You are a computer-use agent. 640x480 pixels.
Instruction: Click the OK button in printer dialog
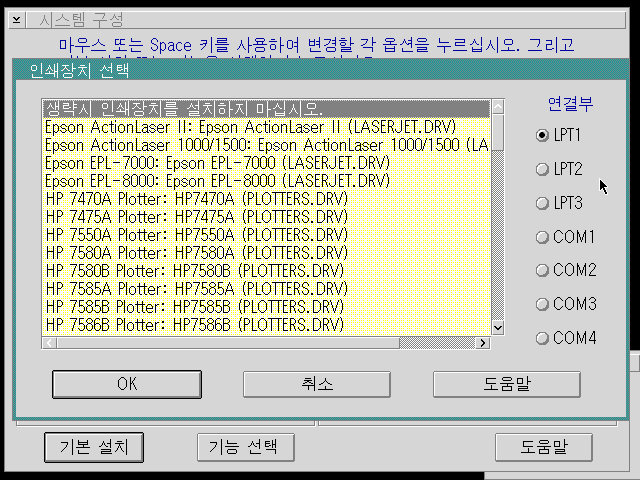click(x=127, y=384)
